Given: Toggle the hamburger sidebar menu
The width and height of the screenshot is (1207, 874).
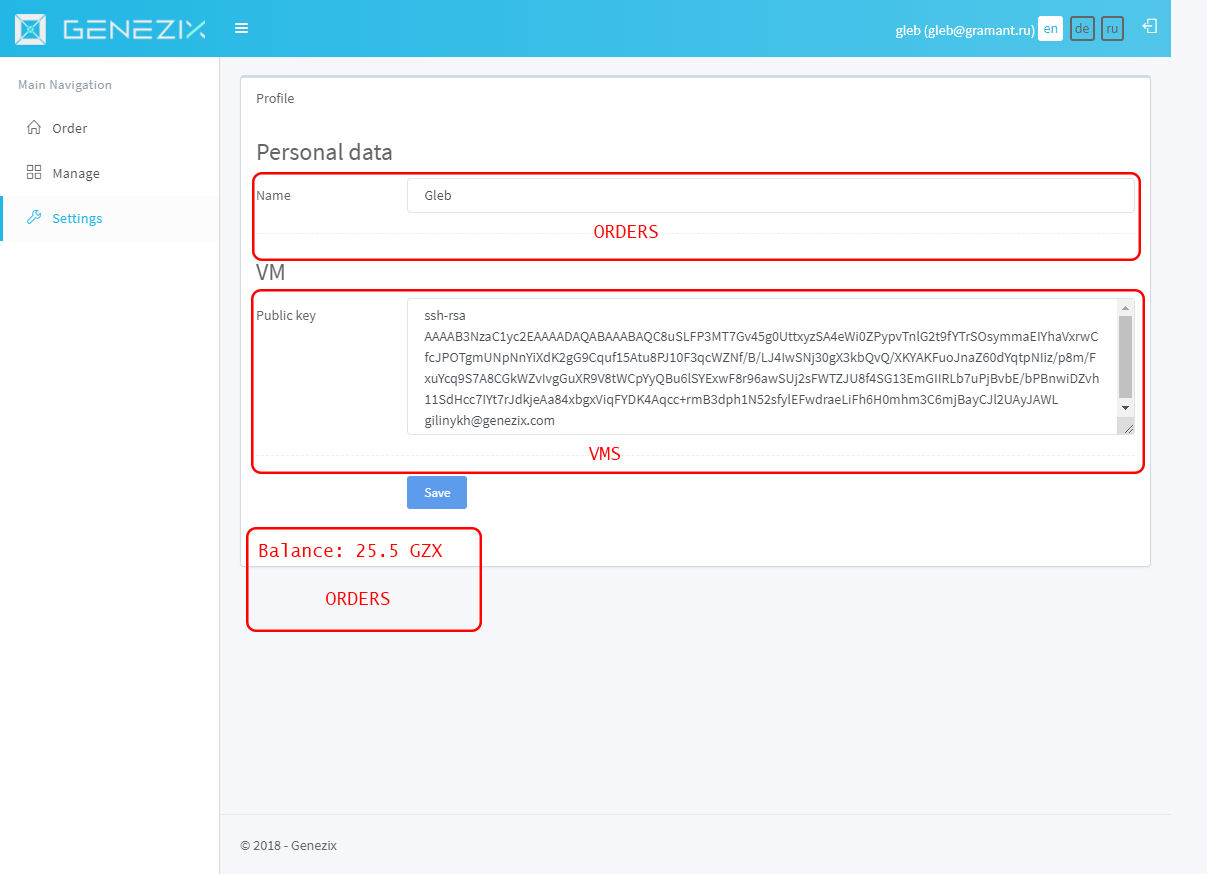Looking at the screenshot, I should coord(241,28).
